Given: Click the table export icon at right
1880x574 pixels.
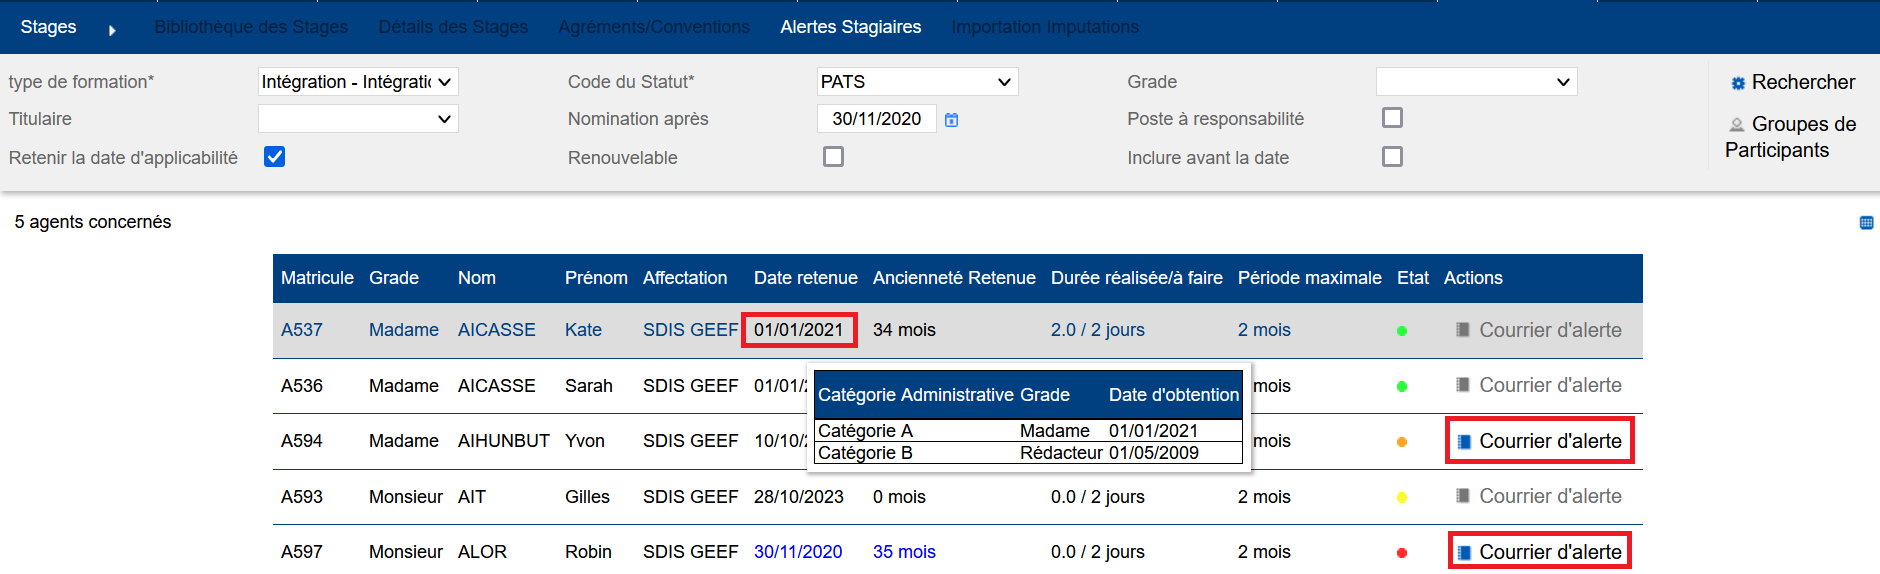Looking at the screenshot, I should [x=1866, y=223].
